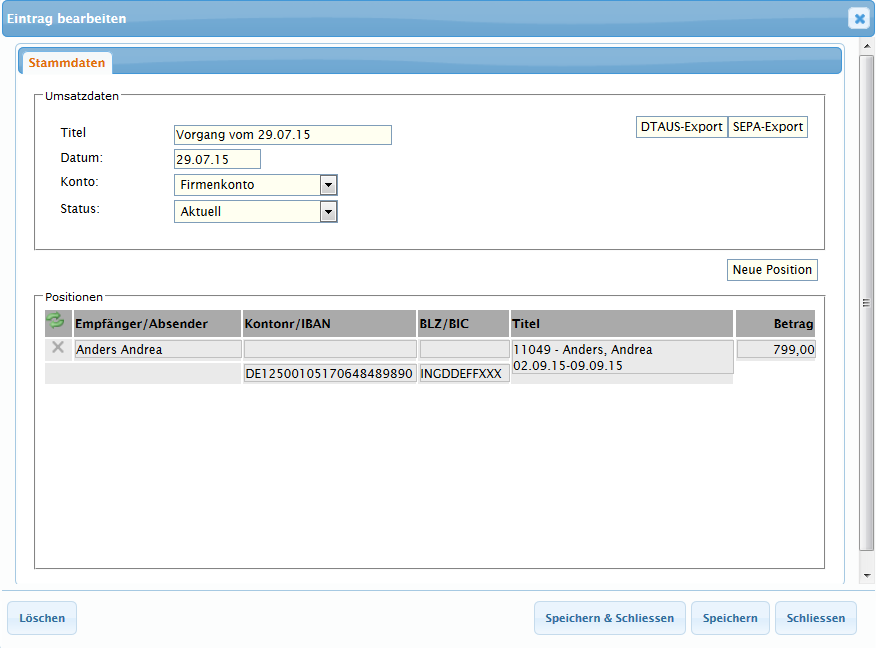
Task: Click the Schliessen button at the bottom
Action: (x=816, y=618)
